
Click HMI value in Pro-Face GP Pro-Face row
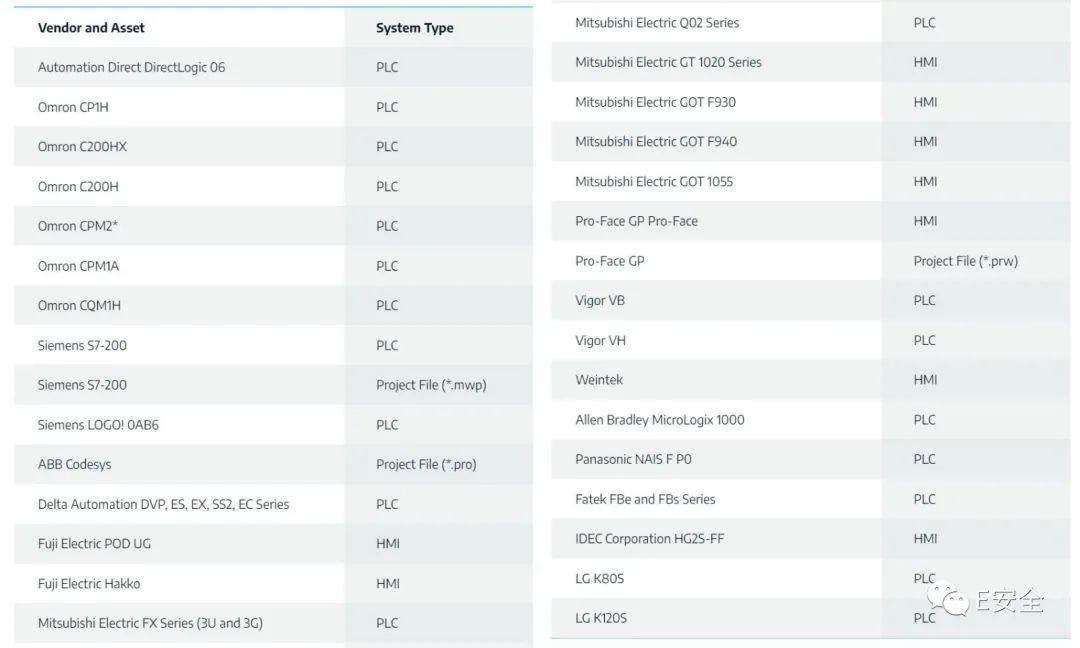pos(925,221)
